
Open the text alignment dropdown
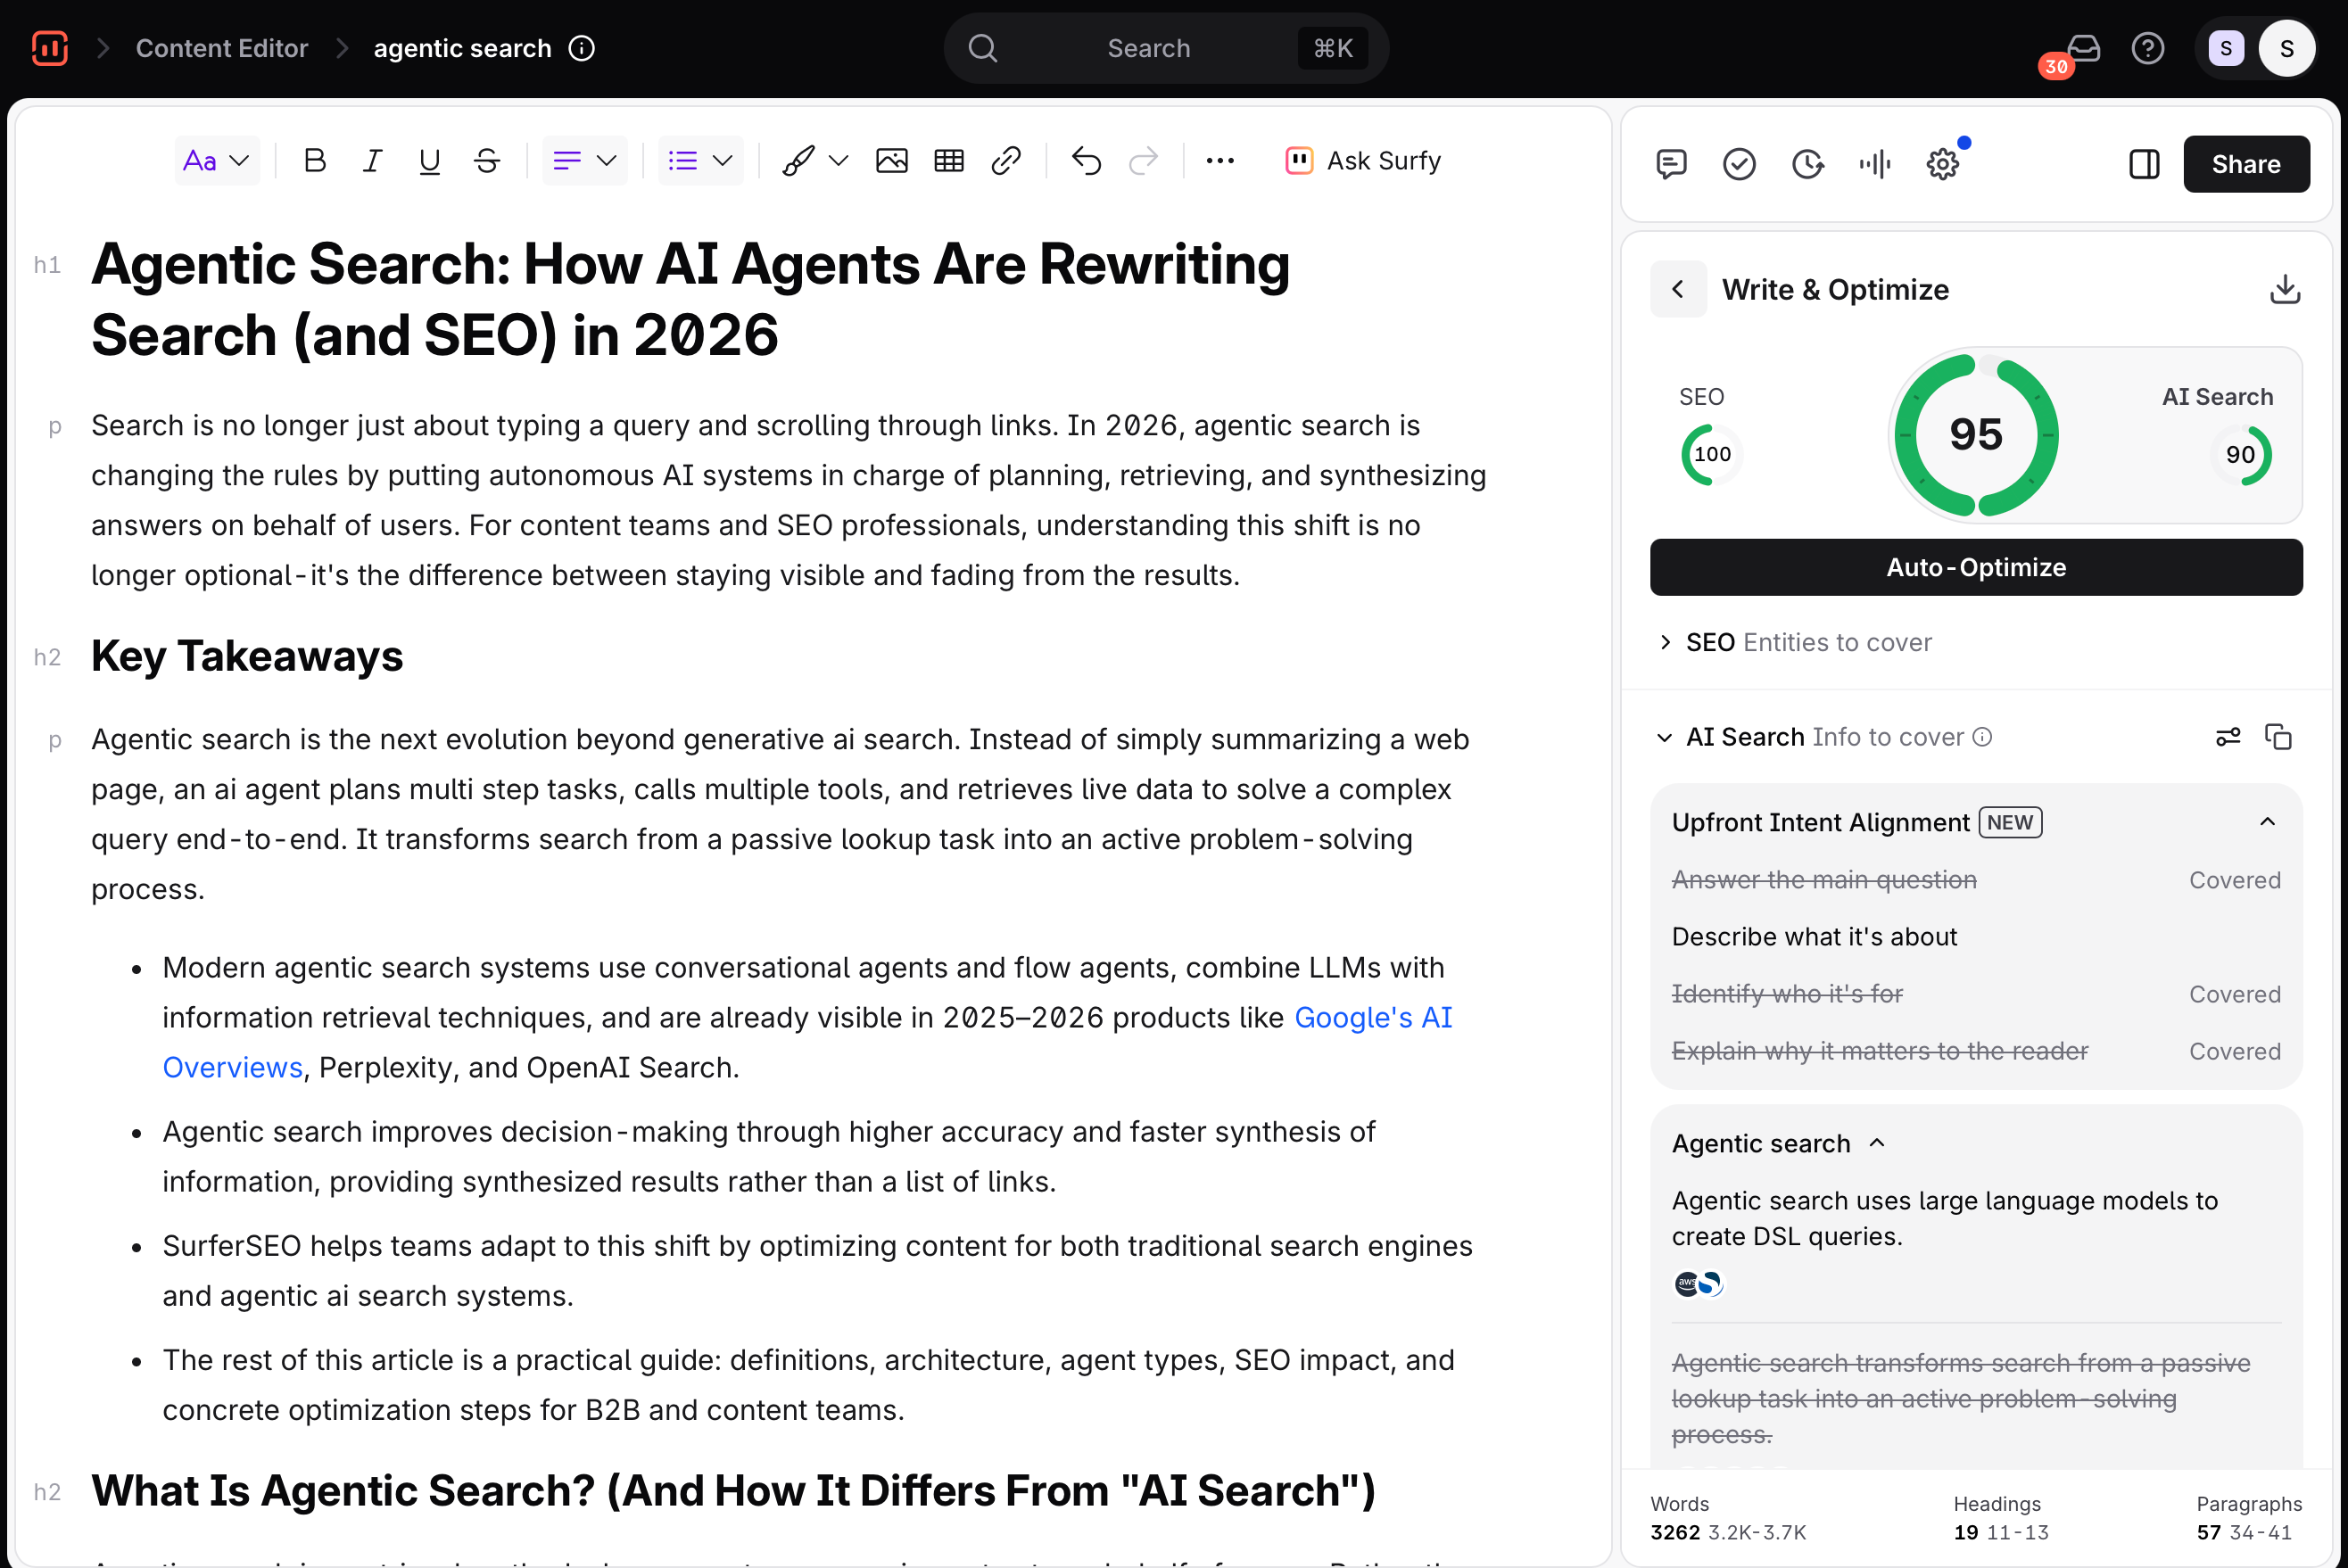(x=585, y=161)
